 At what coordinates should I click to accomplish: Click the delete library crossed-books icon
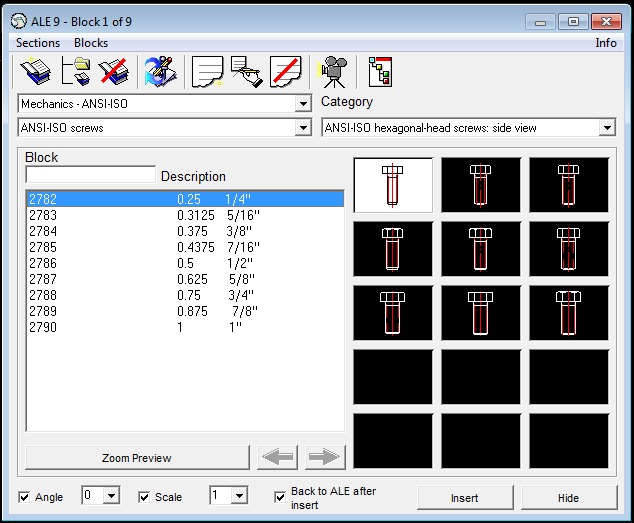114,72
